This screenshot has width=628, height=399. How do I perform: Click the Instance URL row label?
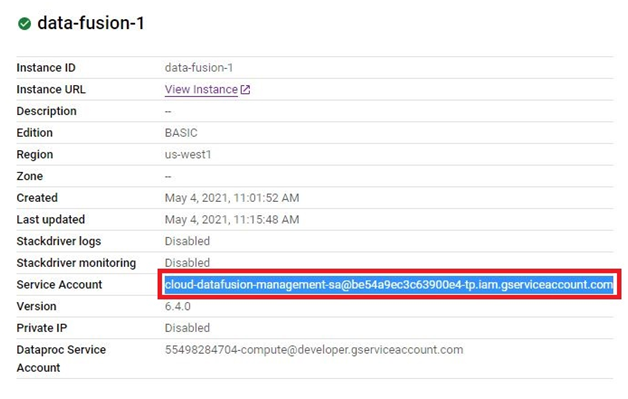click(x=51, y=89)
